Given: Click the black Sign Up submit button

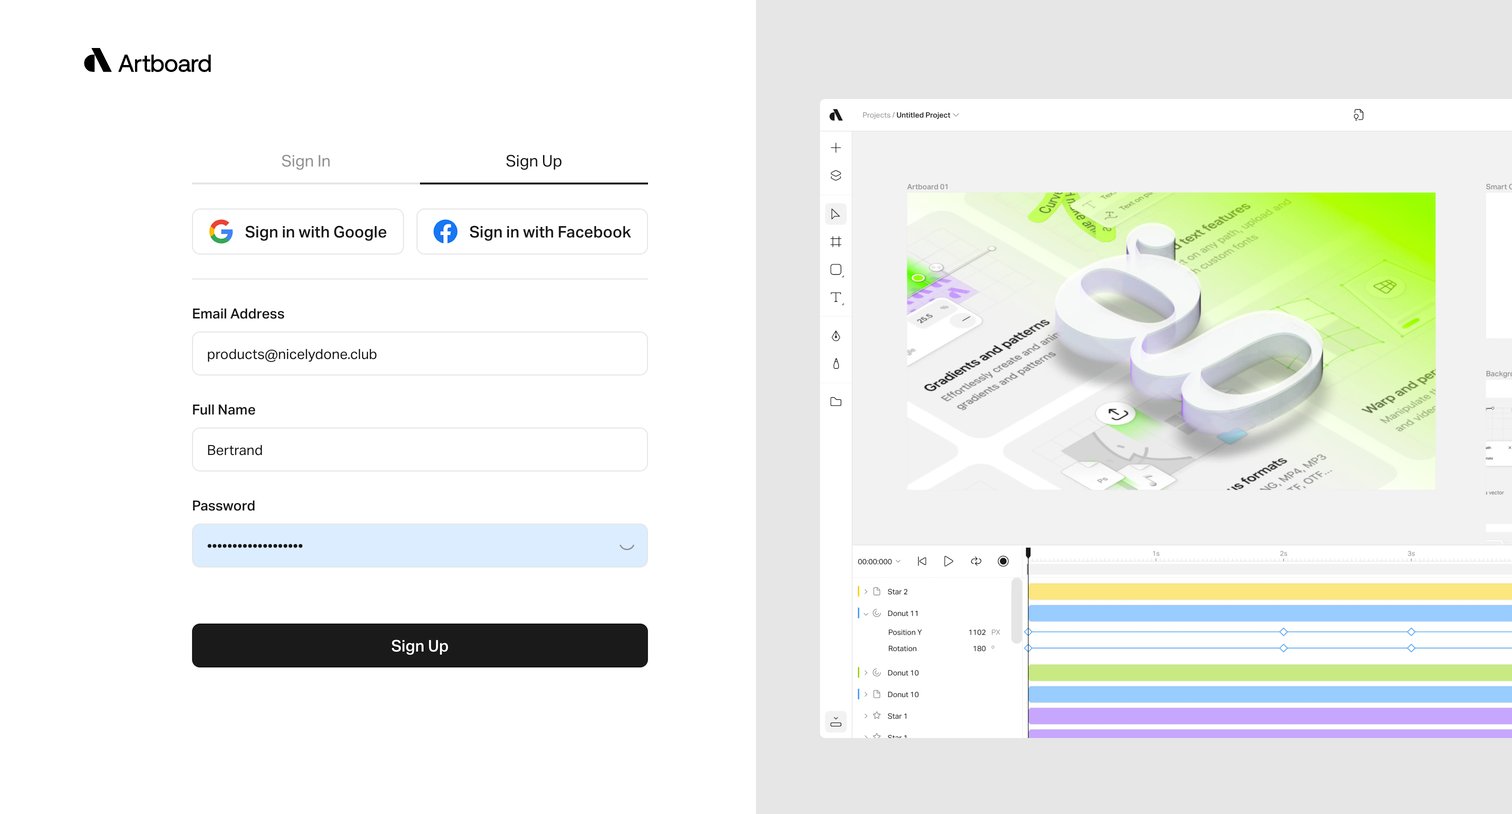Looking at the screenshot, I should tap(420, 646).
